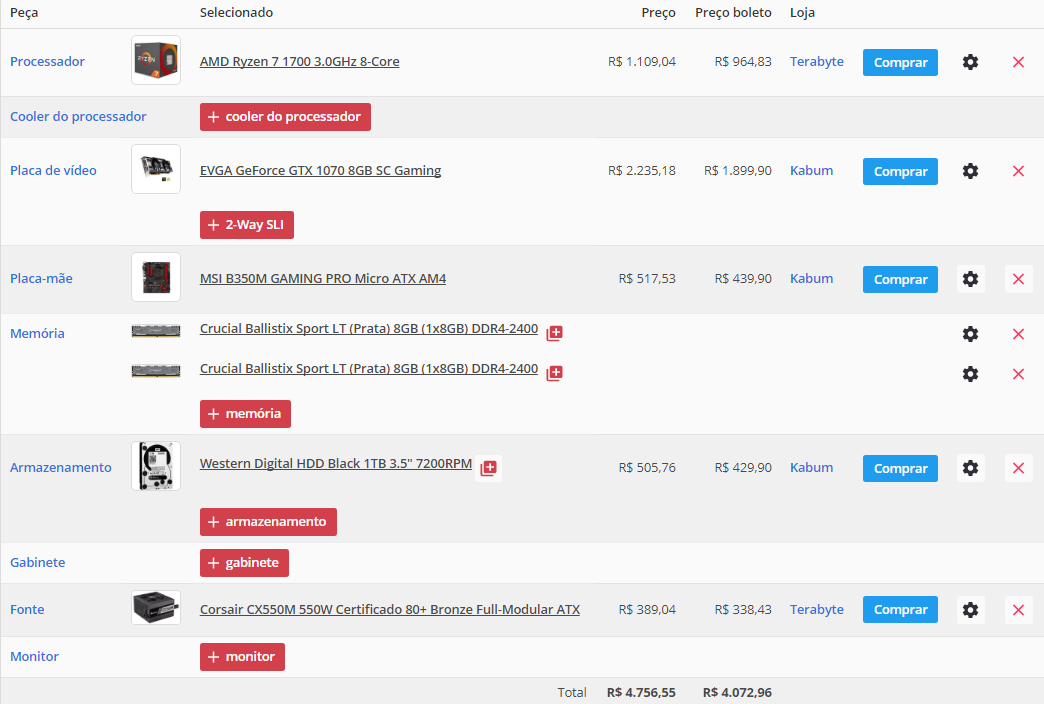Open MSI B350M GAMING PRO Micro ATX link
Viewport: 1044px width, 704px height.
pos(323,278)
